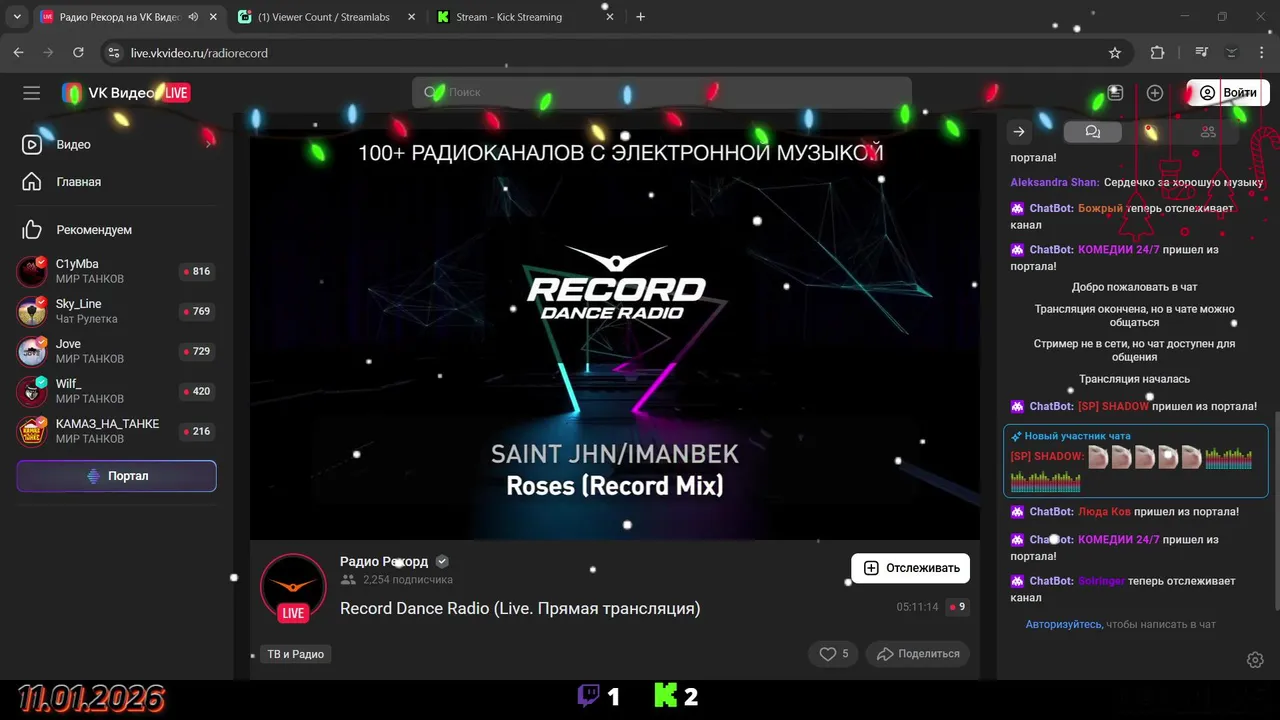Screen dimensions: 1280x720
Task: Click Люда Ков username in chat
Action: [x=1105, y=512]
